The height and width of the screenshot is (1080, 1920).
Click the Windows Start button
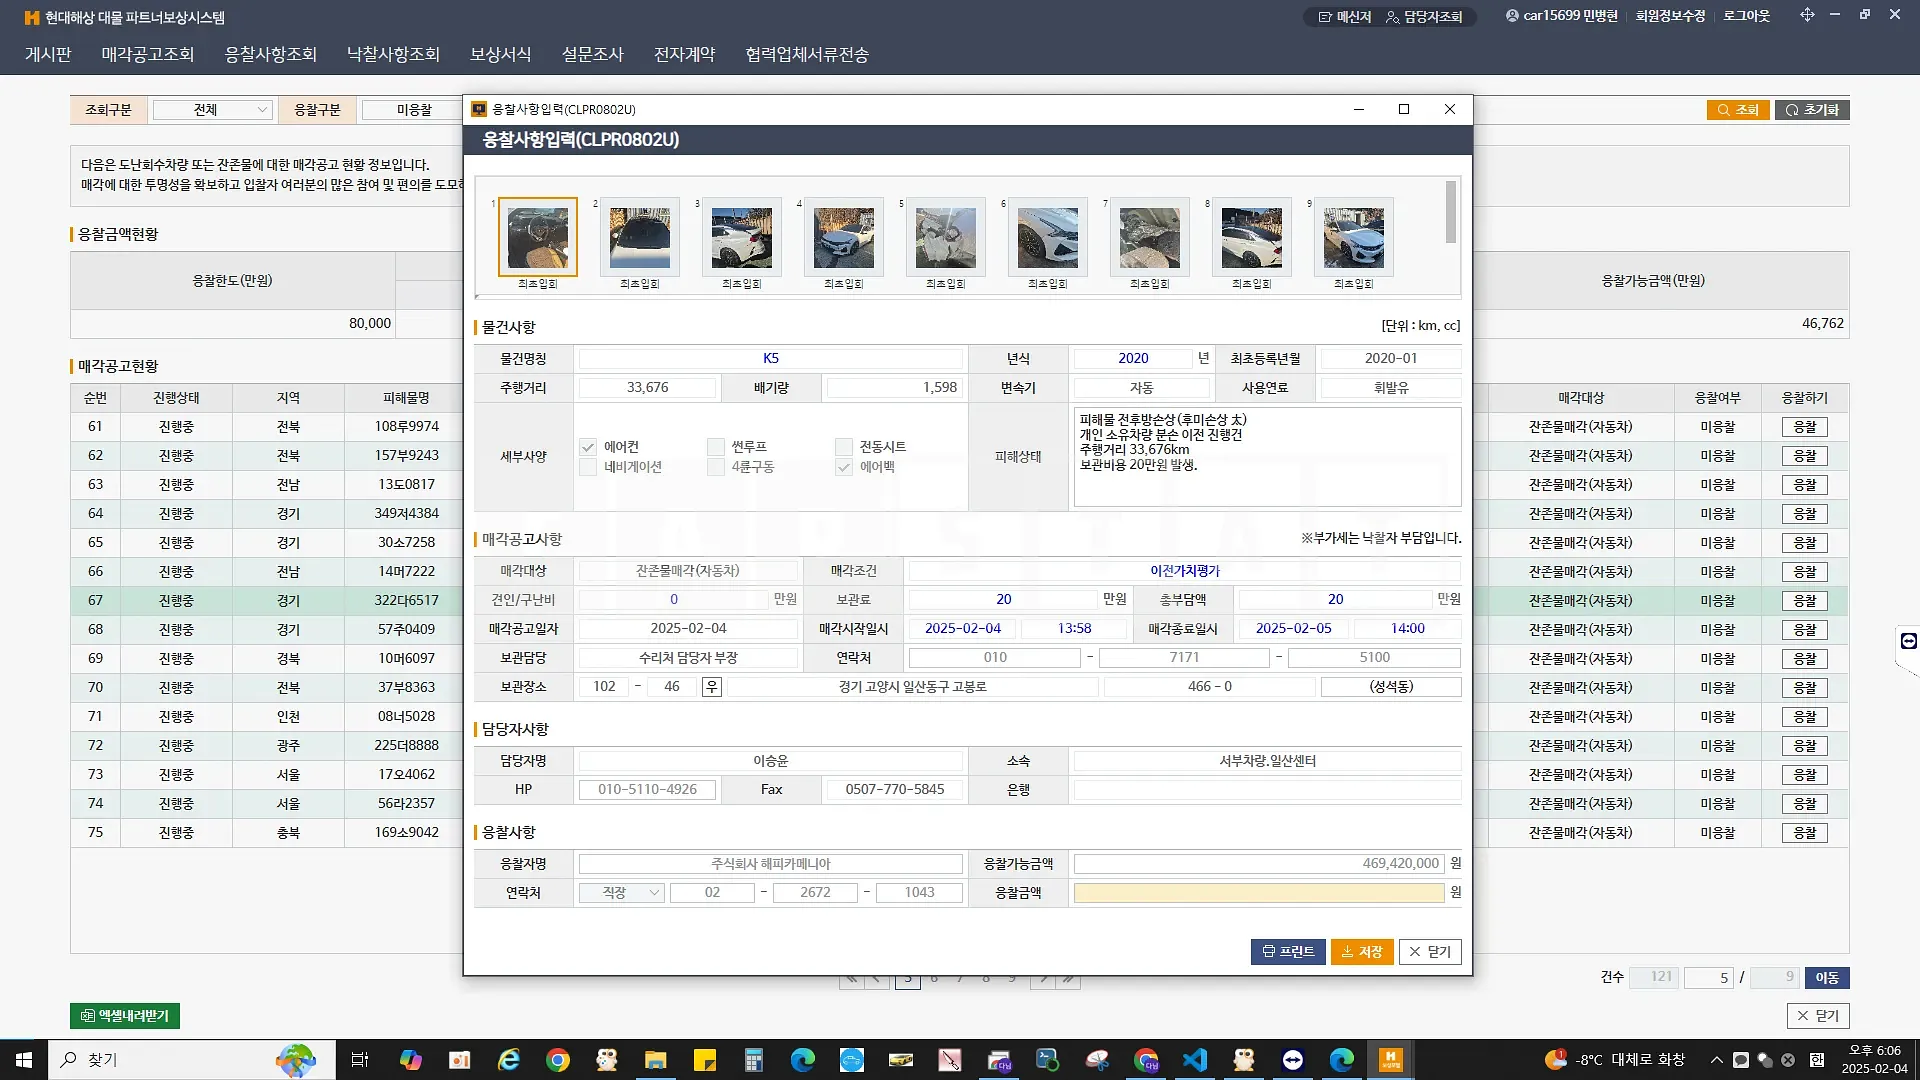[x=24, y=1060]
